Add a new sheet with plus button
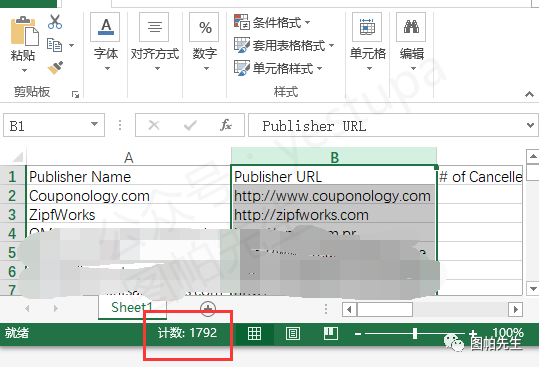 (x=208, y=308)
